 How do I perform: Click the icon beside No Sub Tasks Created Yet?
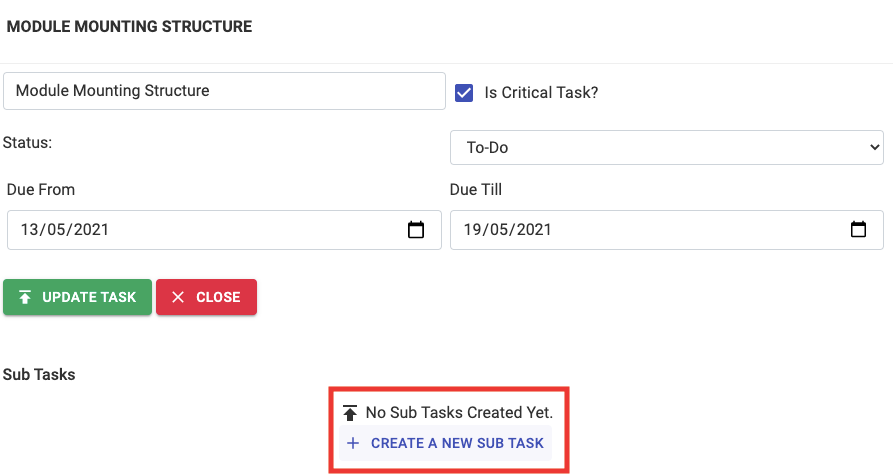click(x=349, y=412)
